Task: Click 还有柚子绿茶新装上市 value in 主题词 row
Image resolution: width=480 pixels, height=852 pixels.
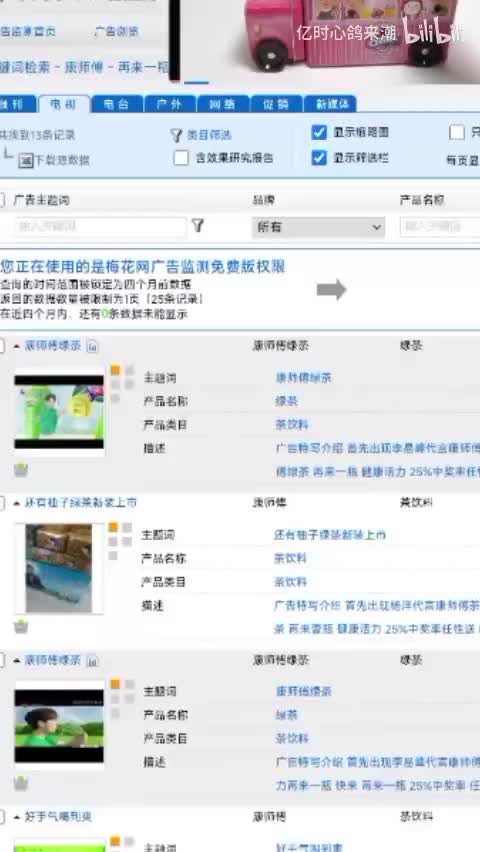Action: pyautogui.click(x=329, y=535)
